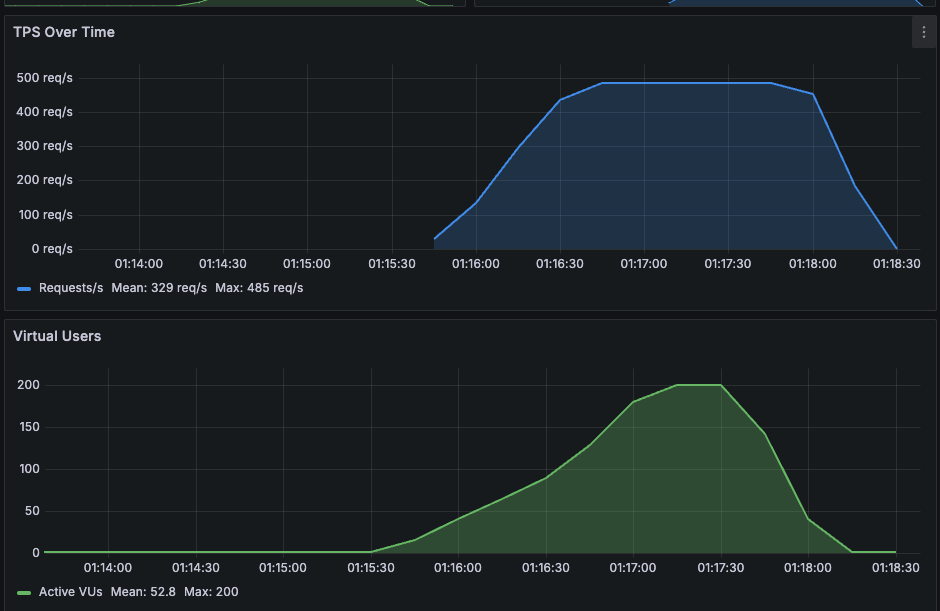The image size is (940, 611).
Task: Click the TPS line's flat peak at 01:17:00
Action: 644,83
